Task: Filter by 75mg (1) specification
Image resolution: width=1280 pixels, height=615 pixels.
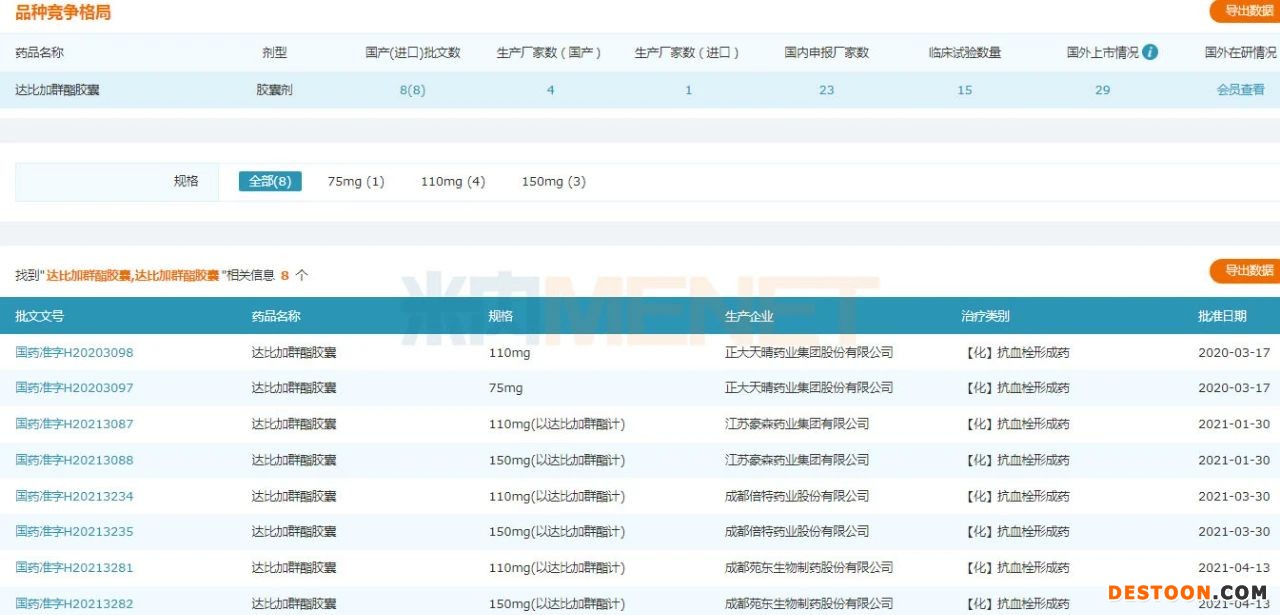Action: pyautogui.click(x=356, y=181)
